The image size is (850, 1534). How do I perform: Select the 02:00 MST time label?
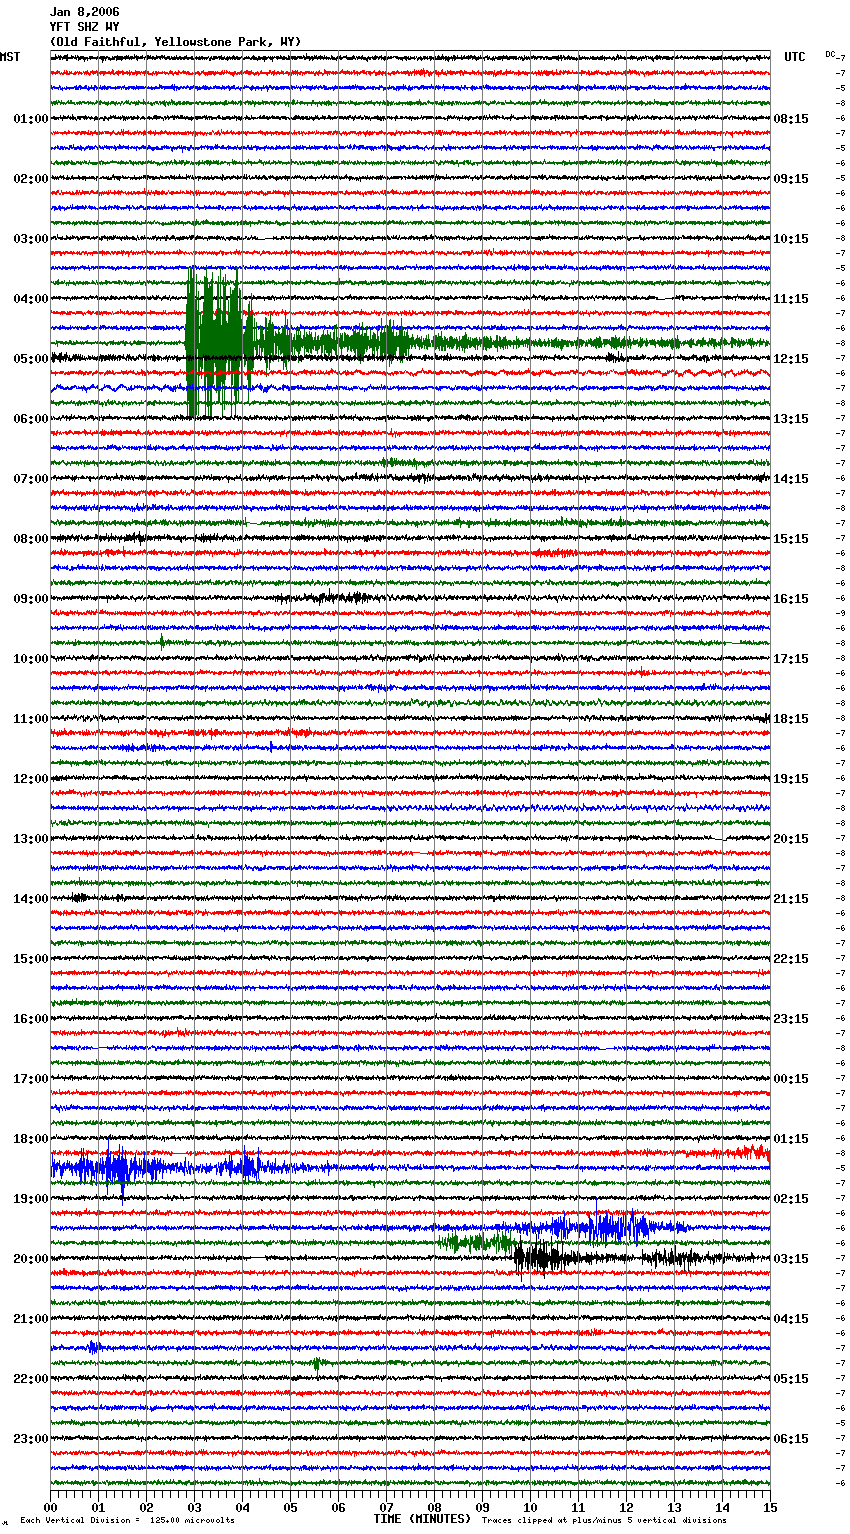pos(31,179)
